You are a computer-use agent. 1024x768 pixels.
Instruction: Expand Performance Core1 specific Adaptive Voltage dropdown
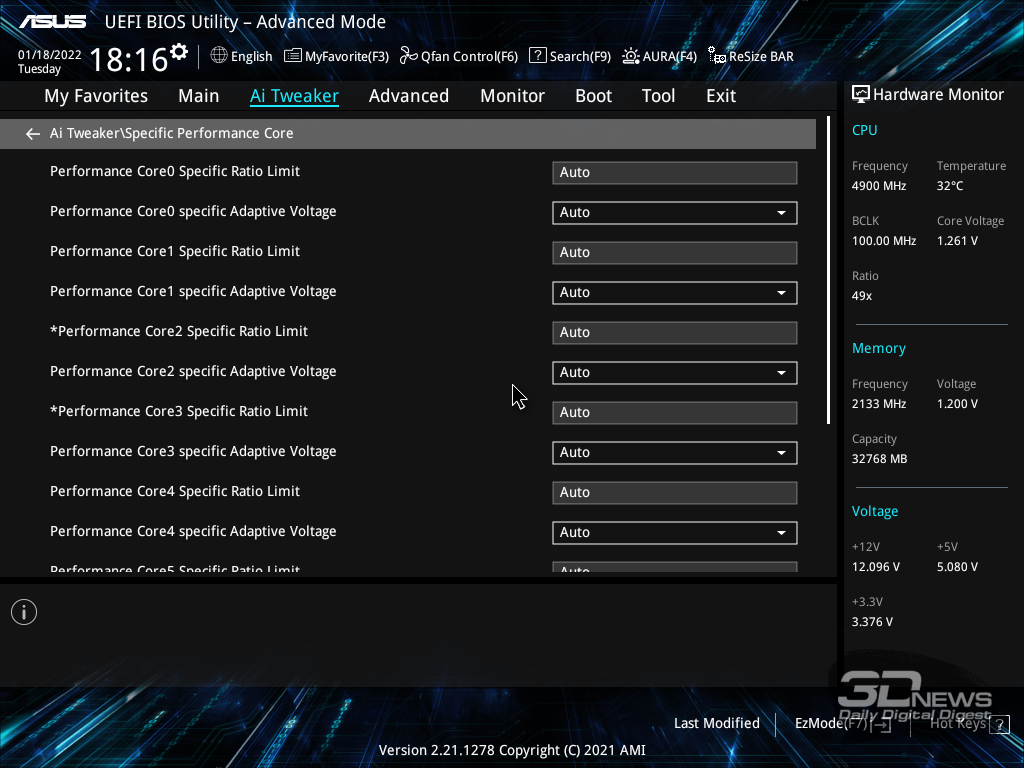point(675,293)
